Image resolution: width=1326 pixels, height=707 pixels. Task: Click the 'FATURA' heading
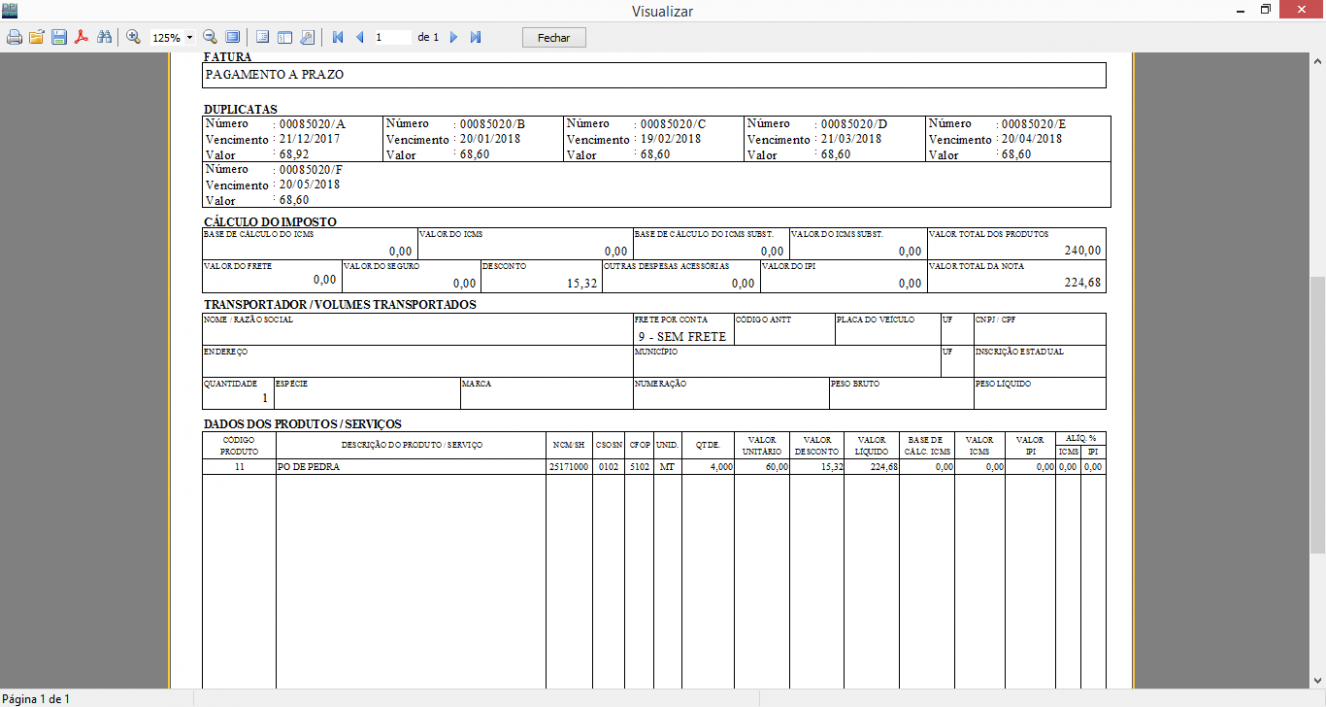tap(228, 58)
